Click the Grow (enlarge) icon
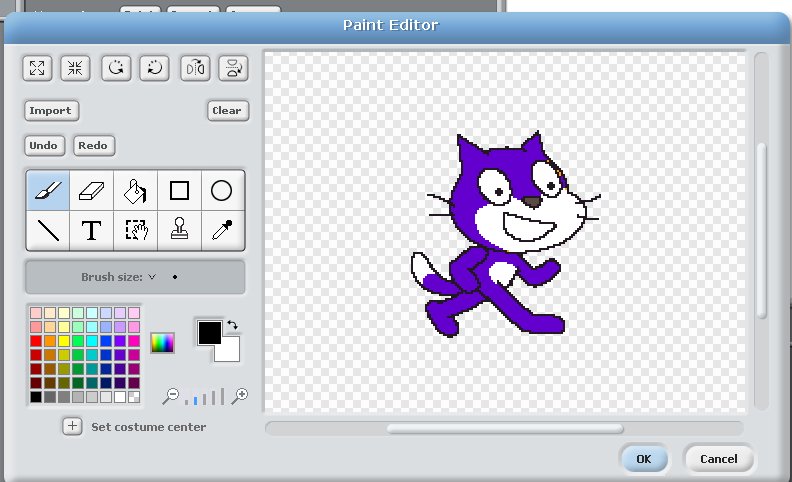This screenshot has height=482, width=792. 37,68
